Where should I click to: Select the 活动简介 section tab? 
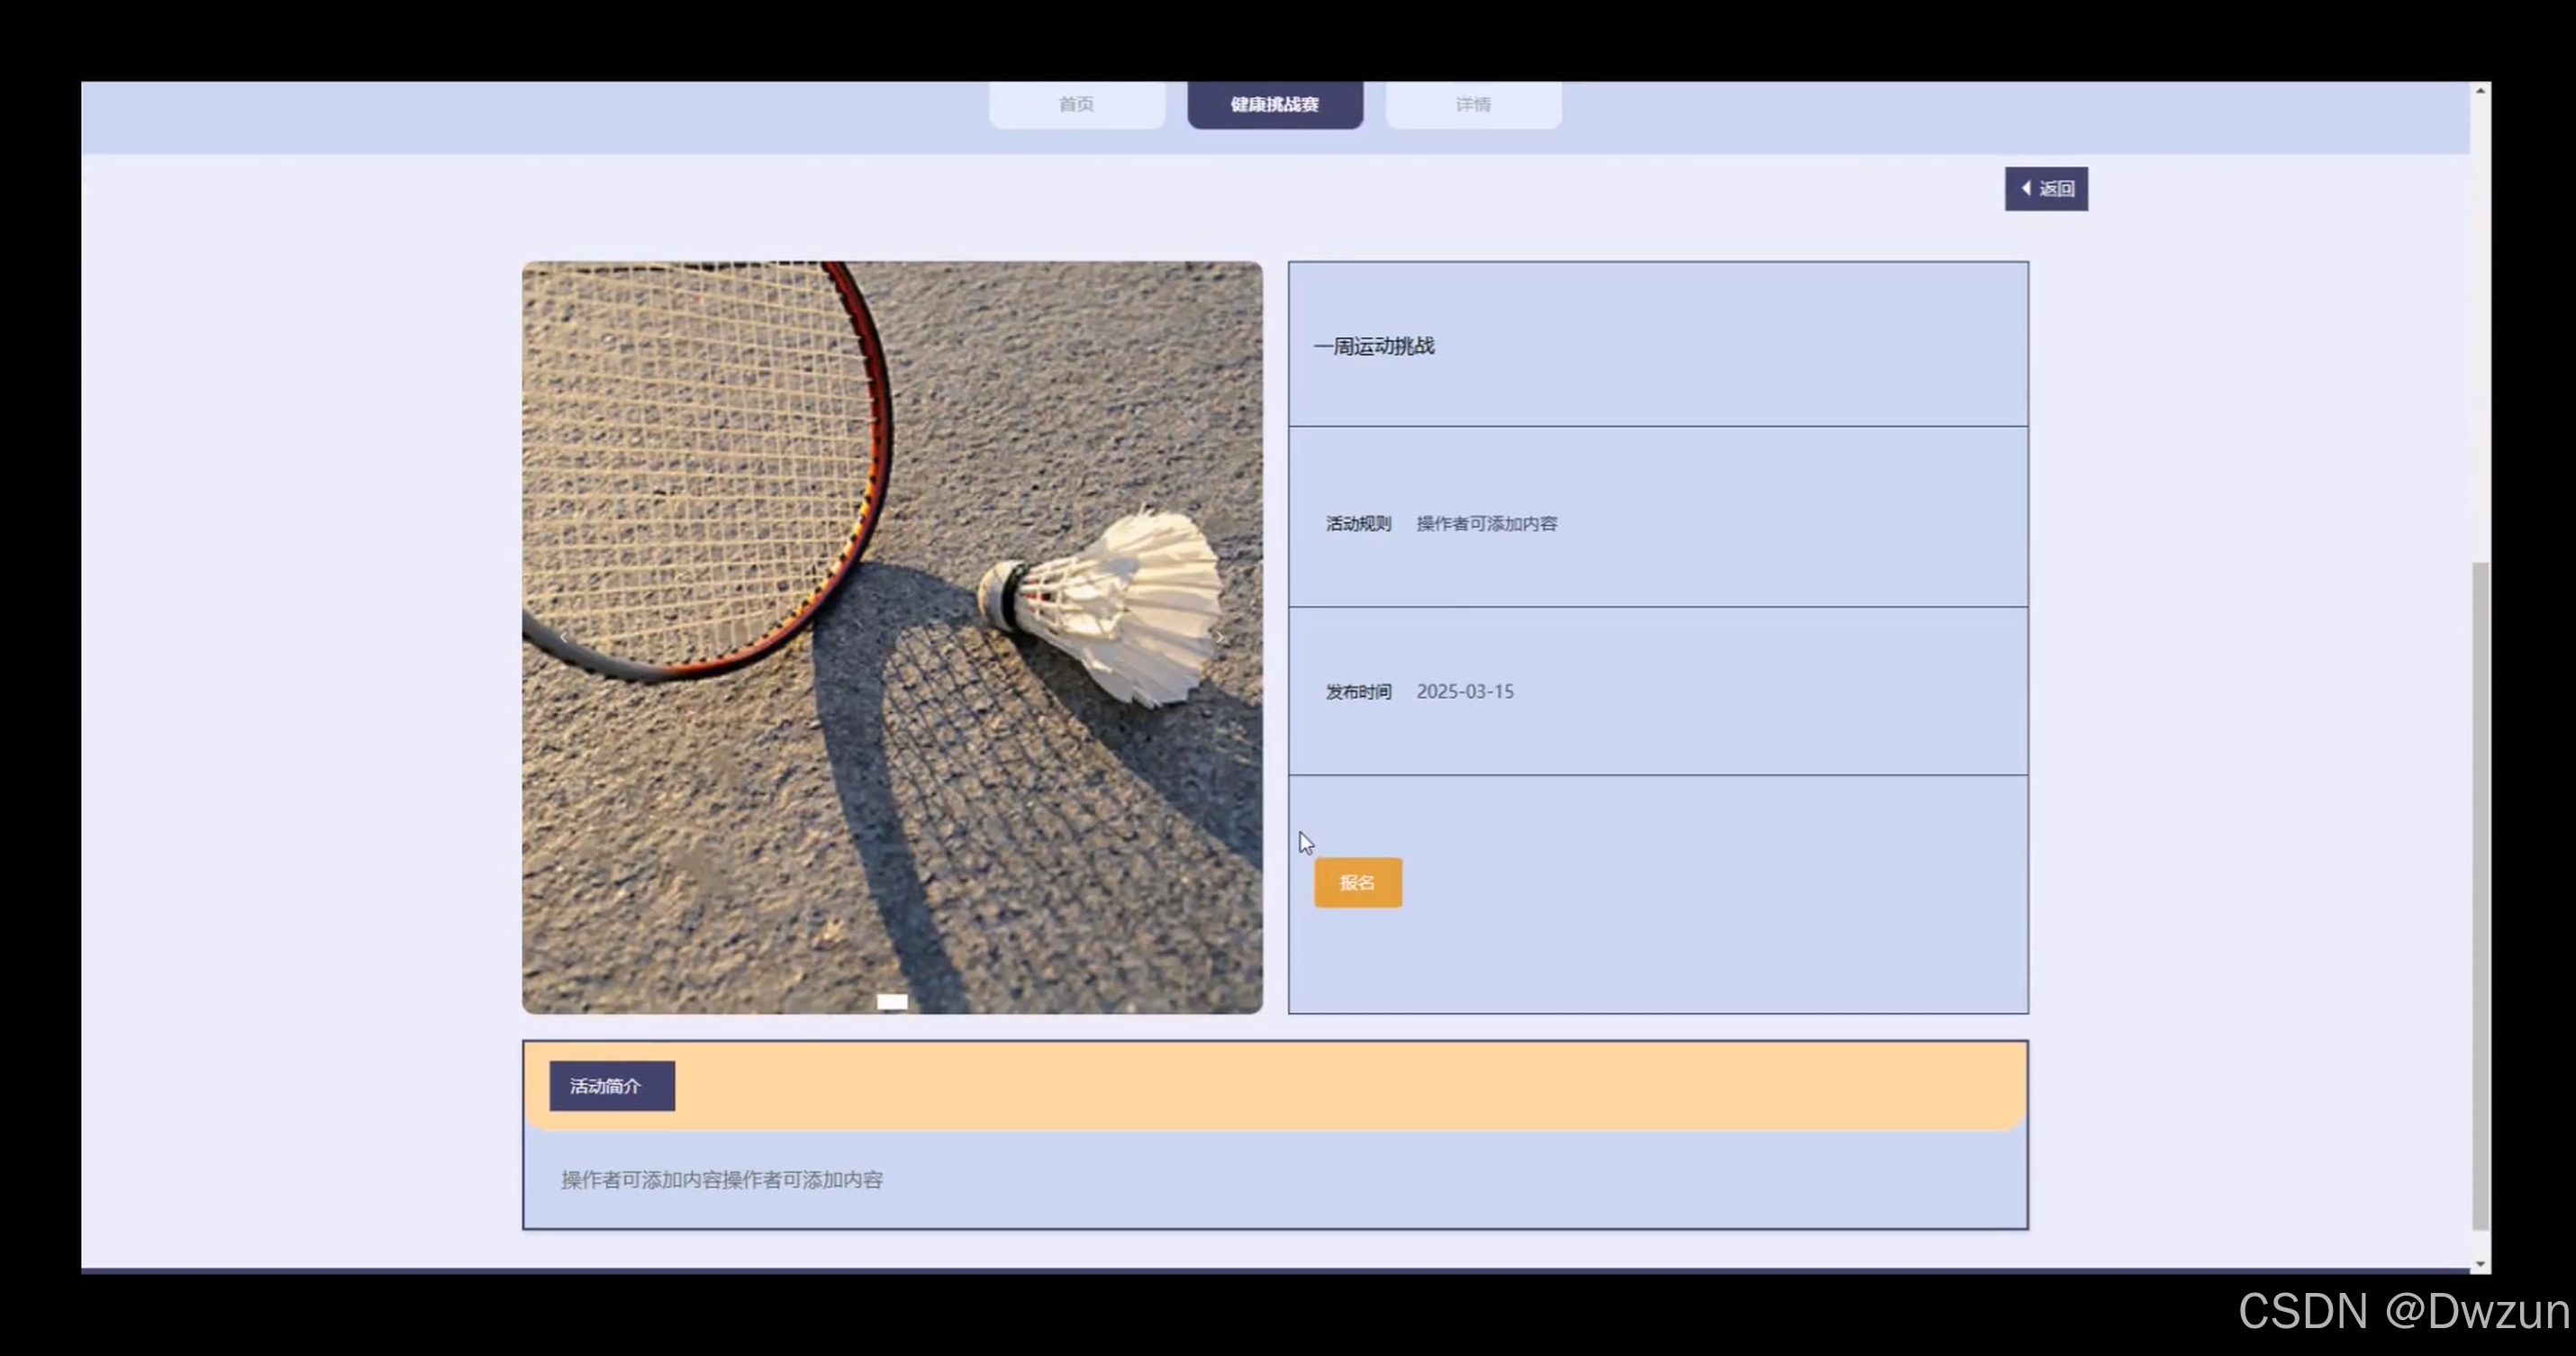pos(611,1085)
